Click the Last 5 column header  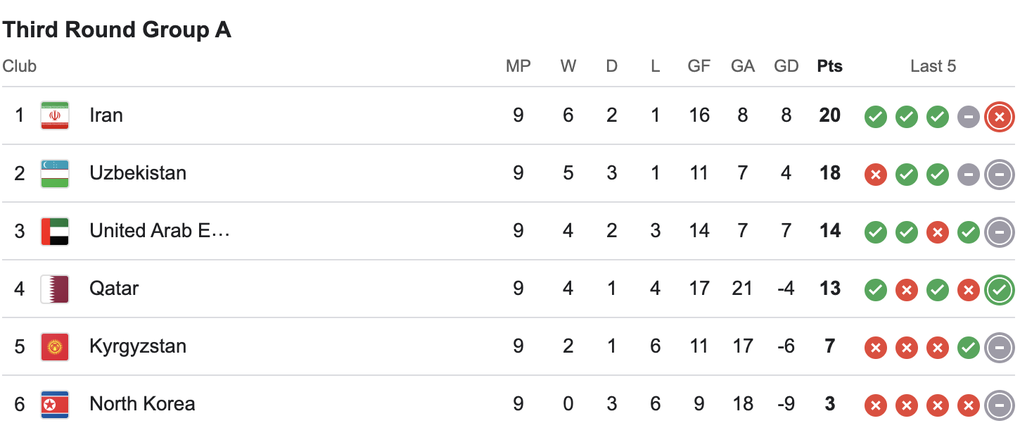coord(933,66)
